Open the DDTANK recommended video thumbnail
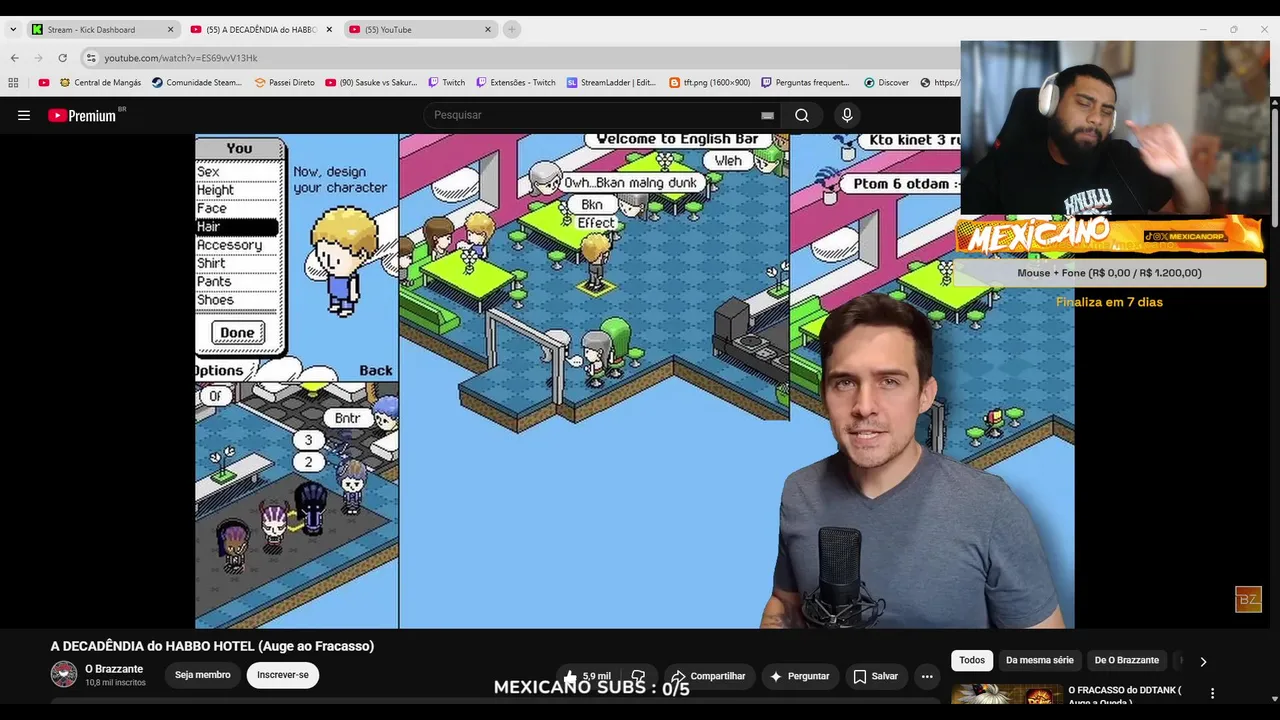1280x720 pixels. pyautogui.click(x=1006, y=695)
